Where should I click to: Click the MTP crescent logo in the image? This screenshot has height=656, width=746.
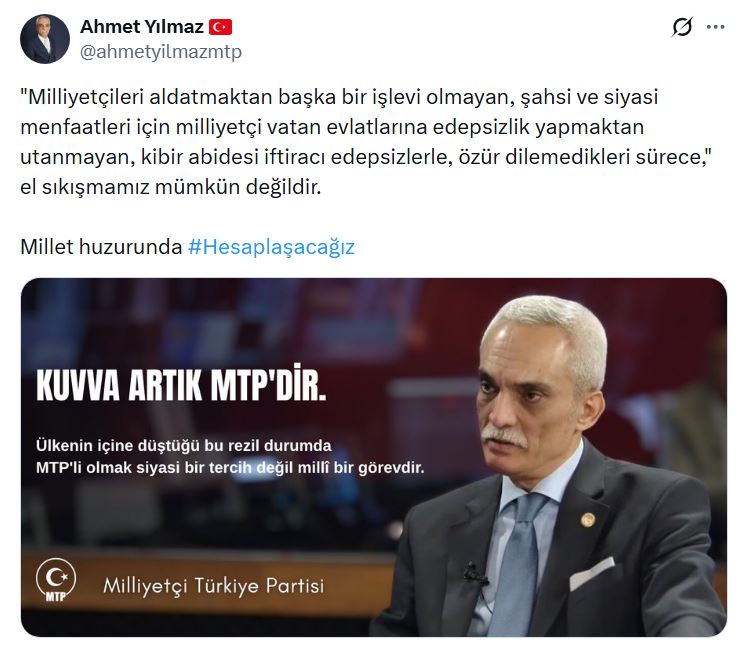point(56,579)
